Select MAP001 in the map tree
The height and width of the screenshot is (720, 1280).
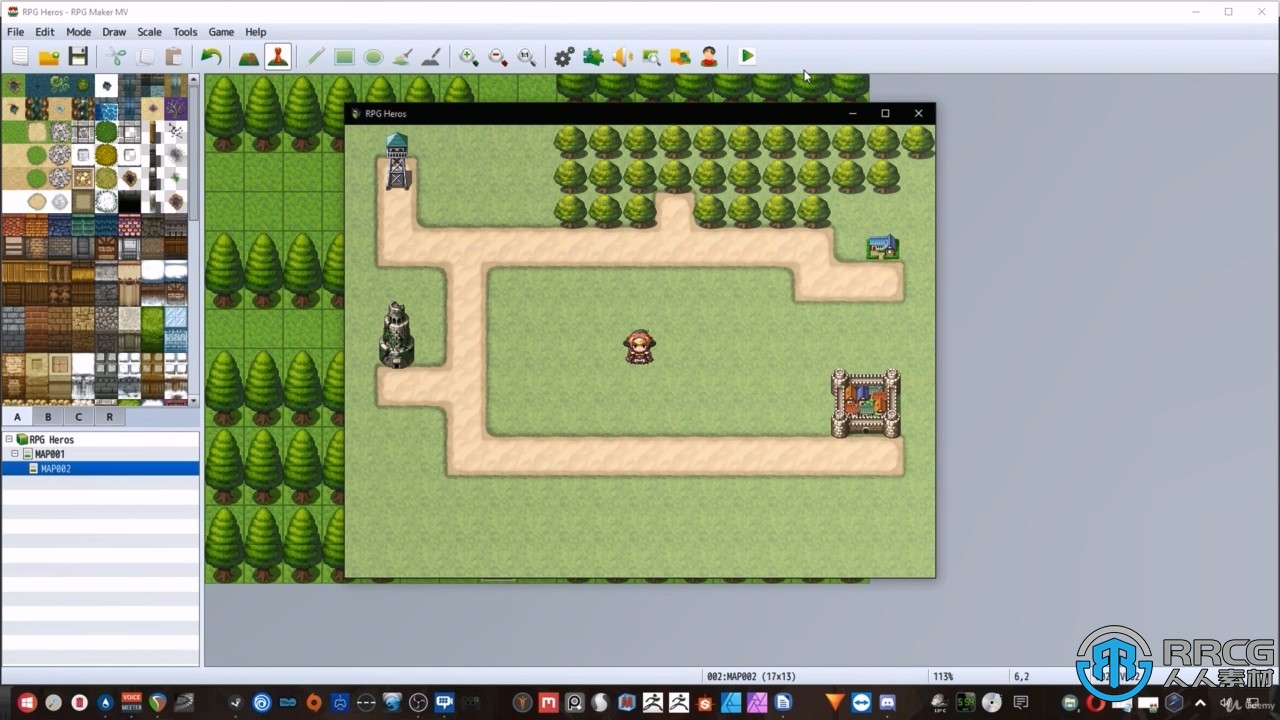pos(50,454)
